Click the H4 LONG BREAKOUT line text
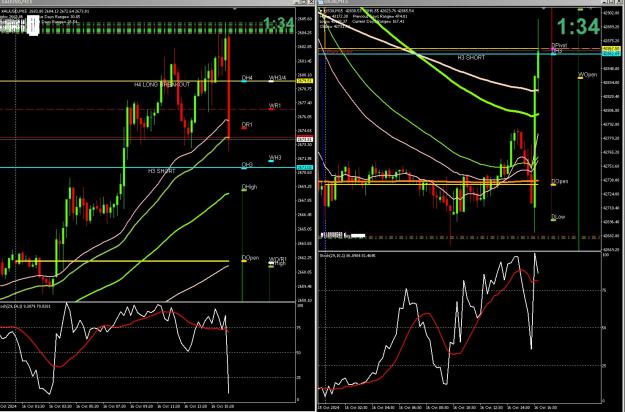 pos(162,85)
